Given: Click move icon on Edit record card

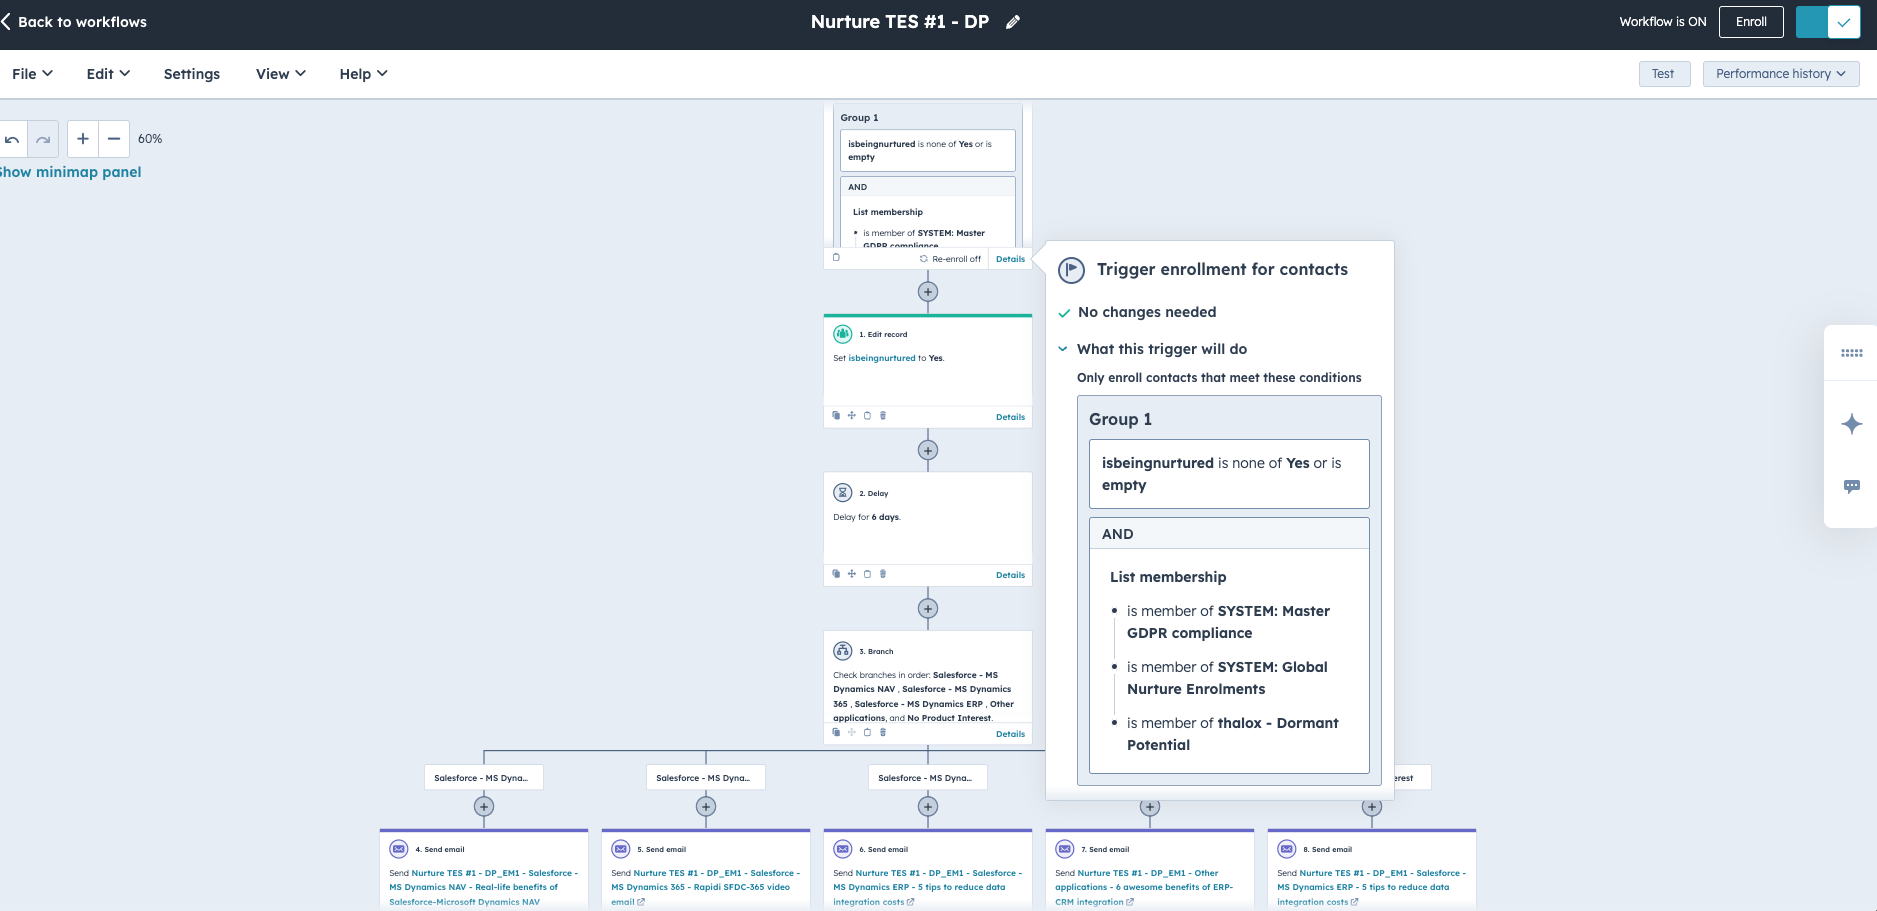Looking at the screenshot, I should click(x=852, y=416).
